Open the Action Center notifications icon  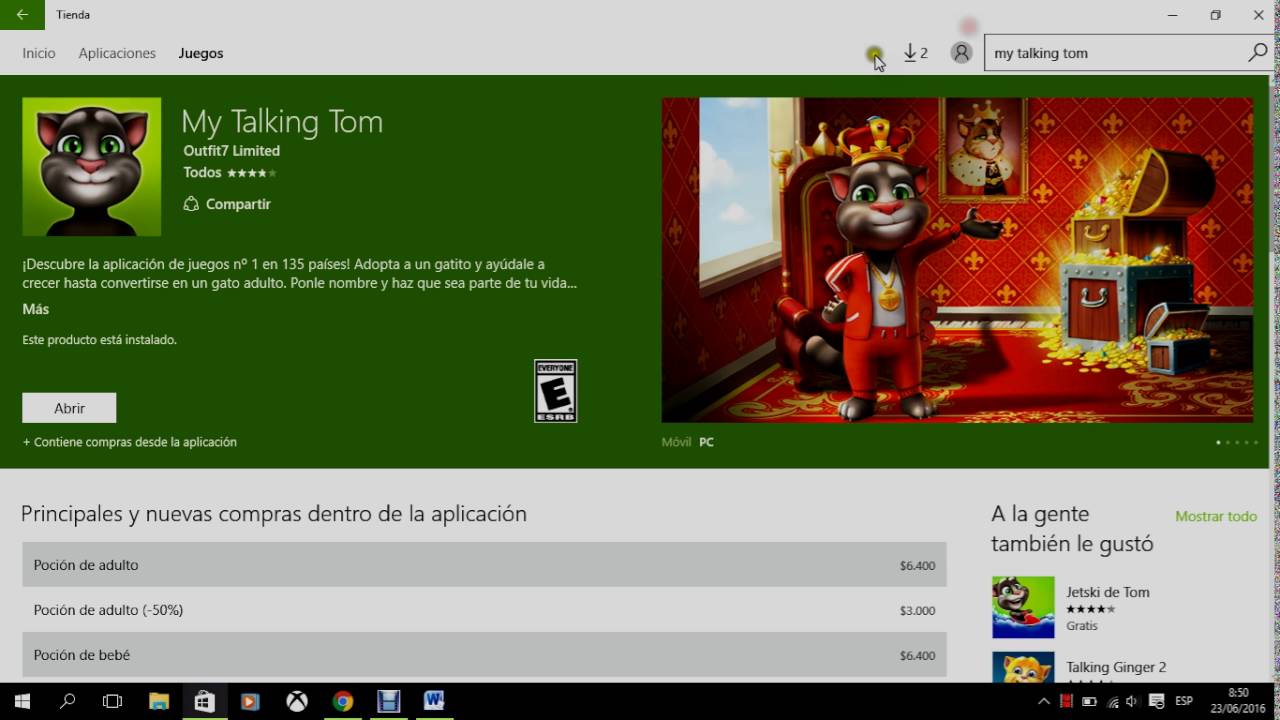(1157, 701)
